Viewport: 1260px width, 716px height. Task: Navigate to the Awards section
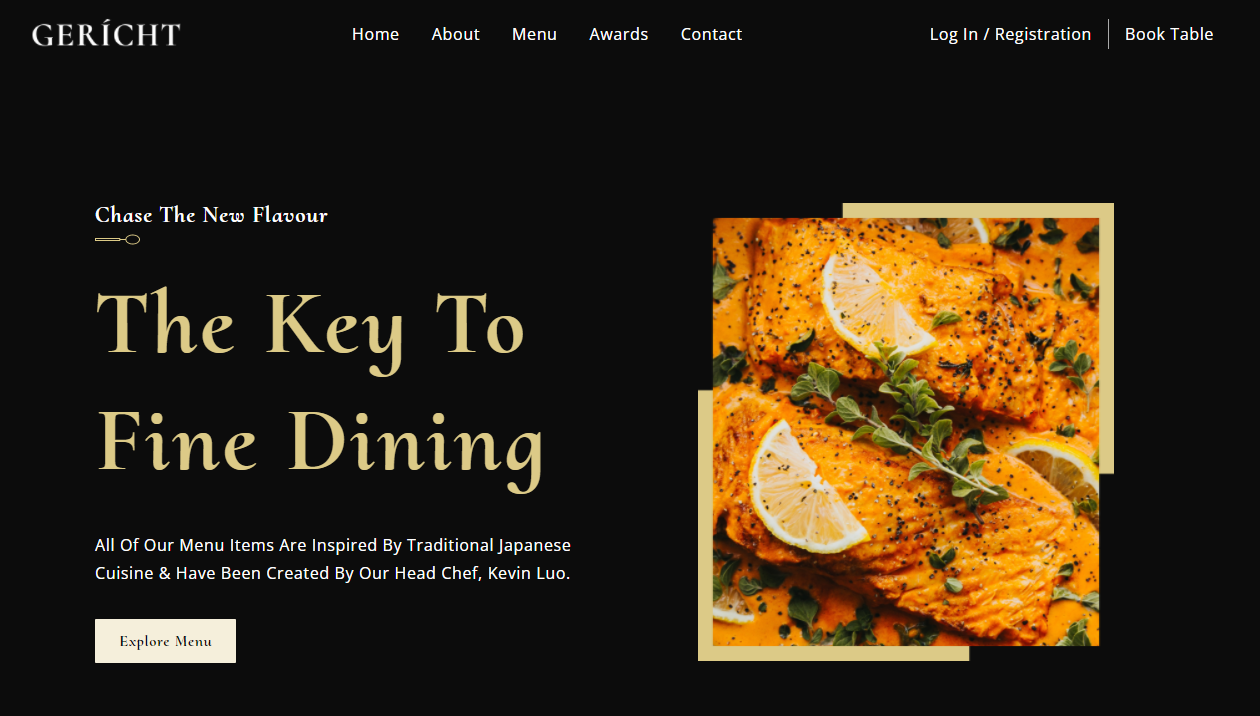click(618, 34)
